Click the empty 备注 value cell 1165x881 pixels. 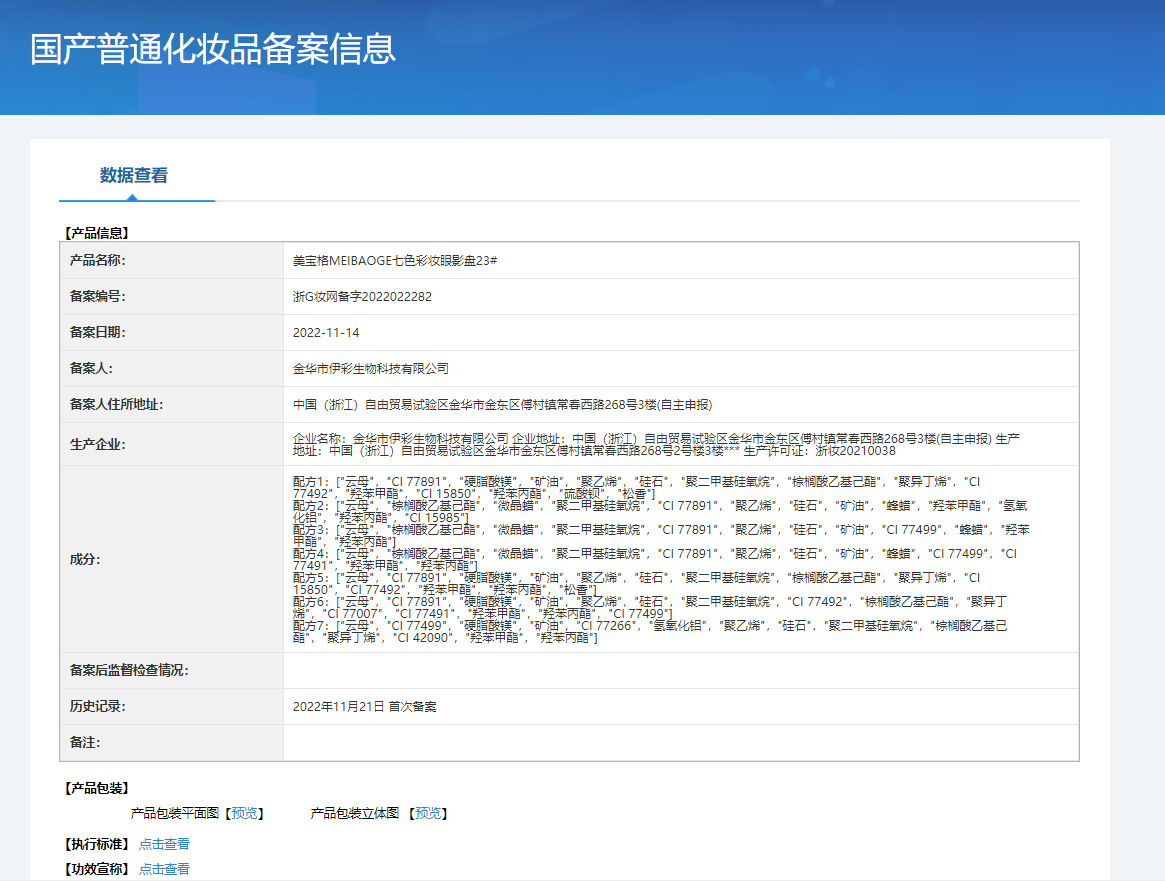(x=680, y=743)
